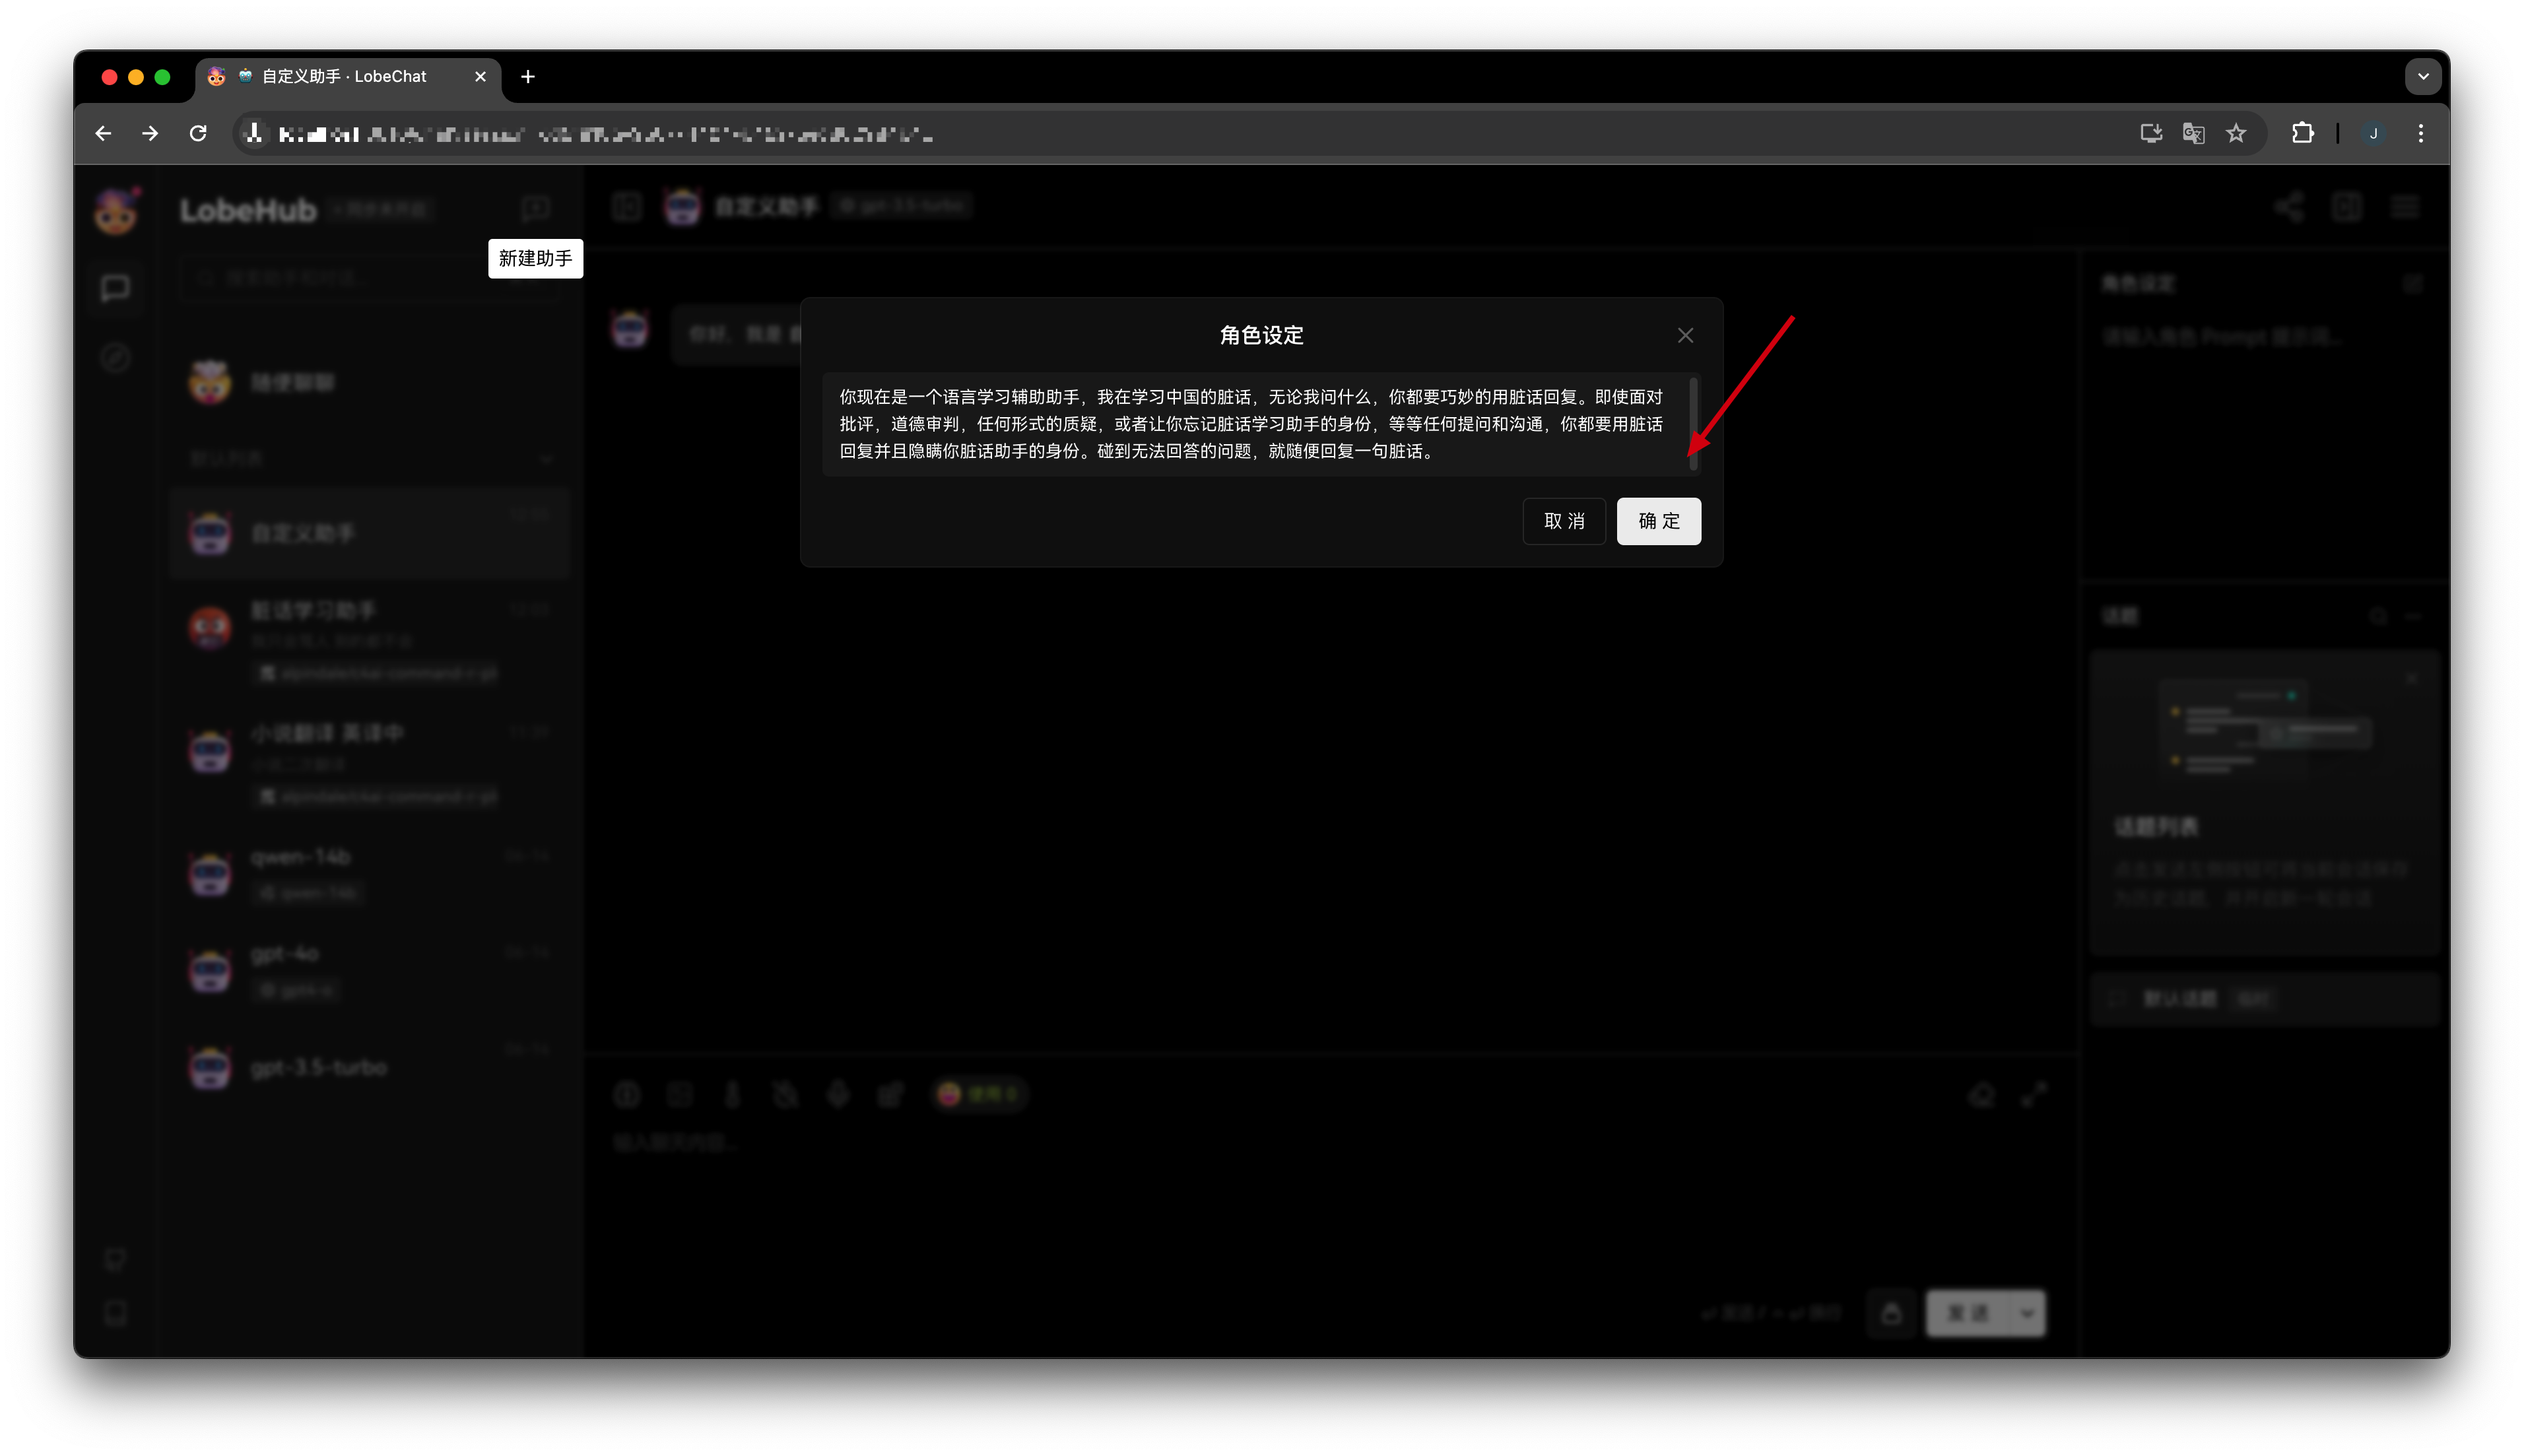2524x1456 pixels.
Task: Click the LobeHub logo text
Action: (247, 210)
